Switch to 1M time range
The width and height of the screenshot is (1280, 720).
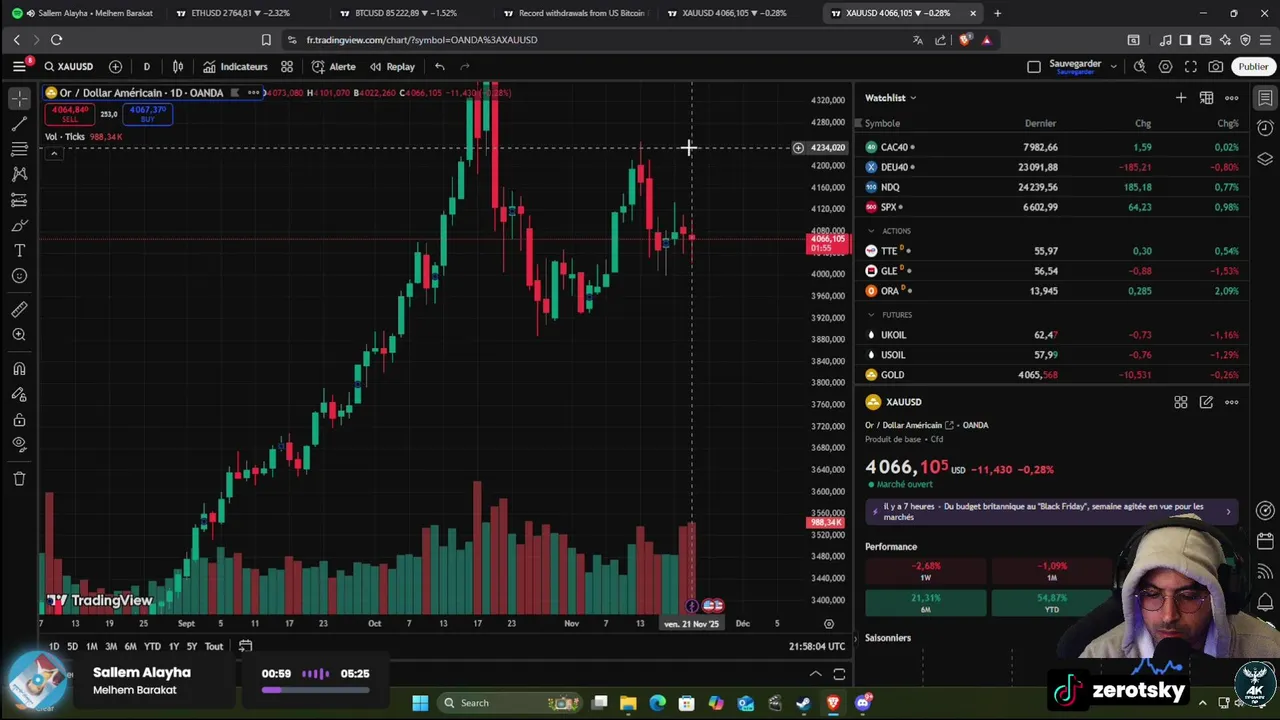click(91, 646)
